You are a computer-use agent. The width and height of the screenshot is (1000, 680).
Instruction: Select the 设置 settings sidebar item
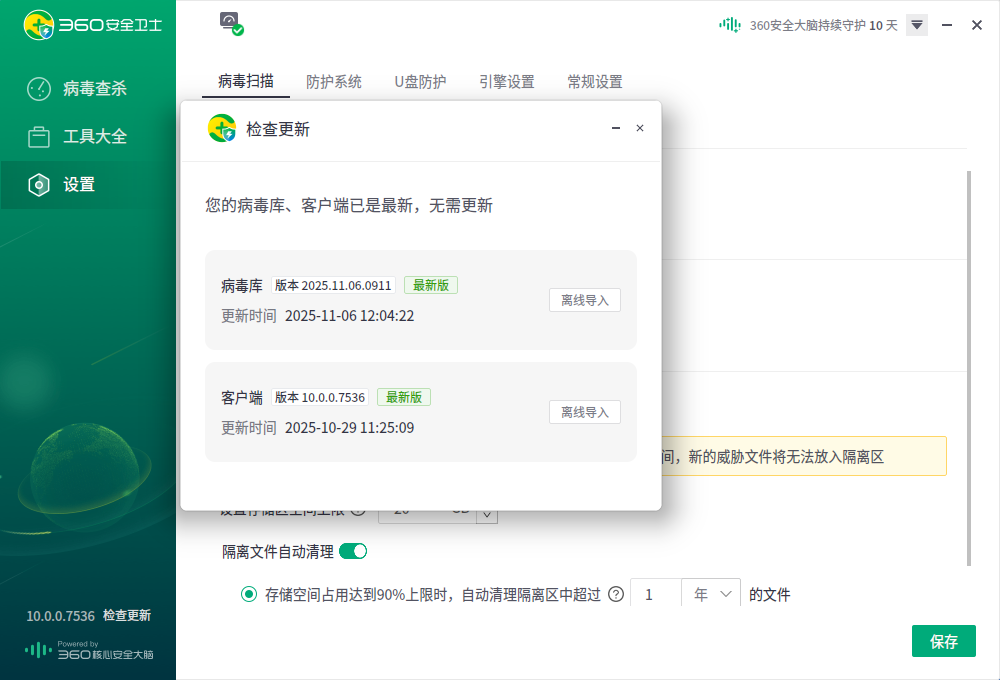(x=87, y=184)
